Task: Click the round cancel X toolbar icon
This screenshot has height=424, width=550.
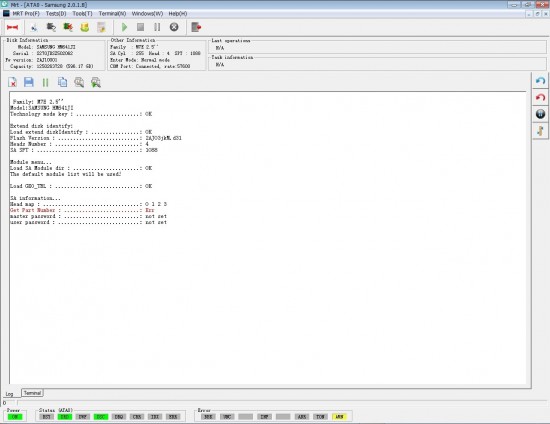Action: (x=174, y=27)
